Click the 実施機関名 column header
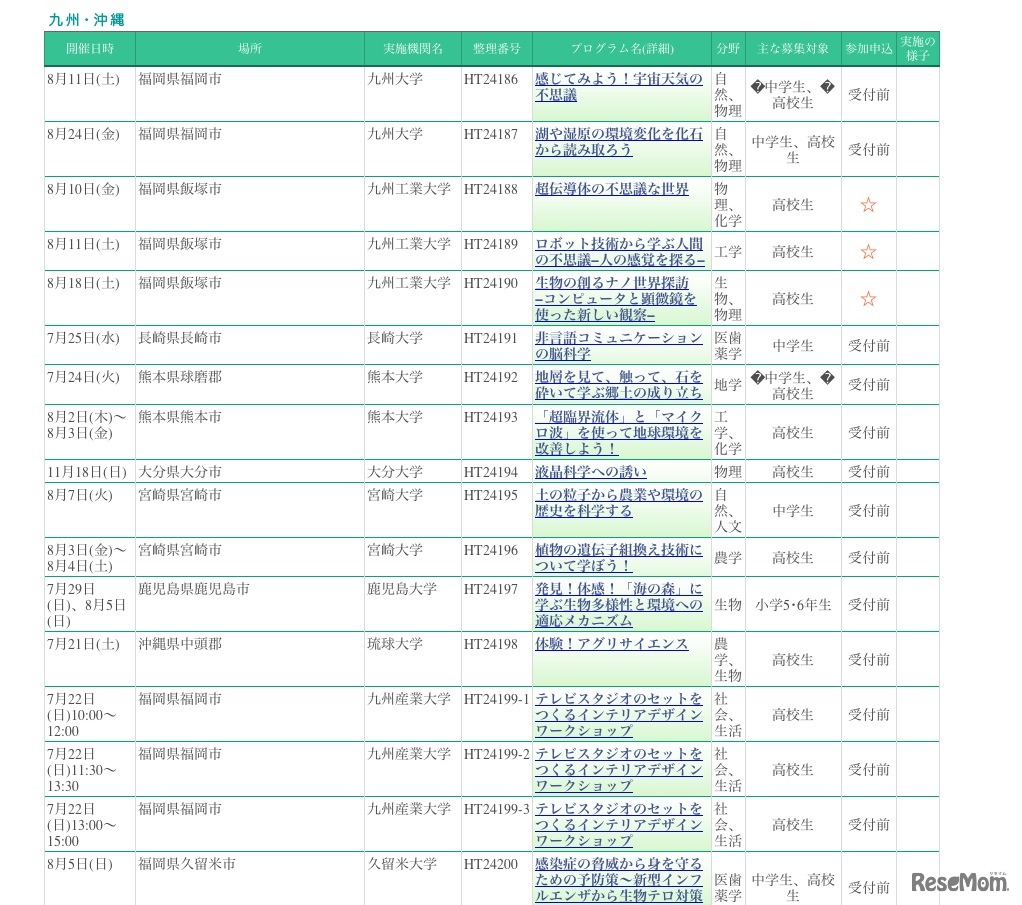1022x905 pixels. [413, 49]
